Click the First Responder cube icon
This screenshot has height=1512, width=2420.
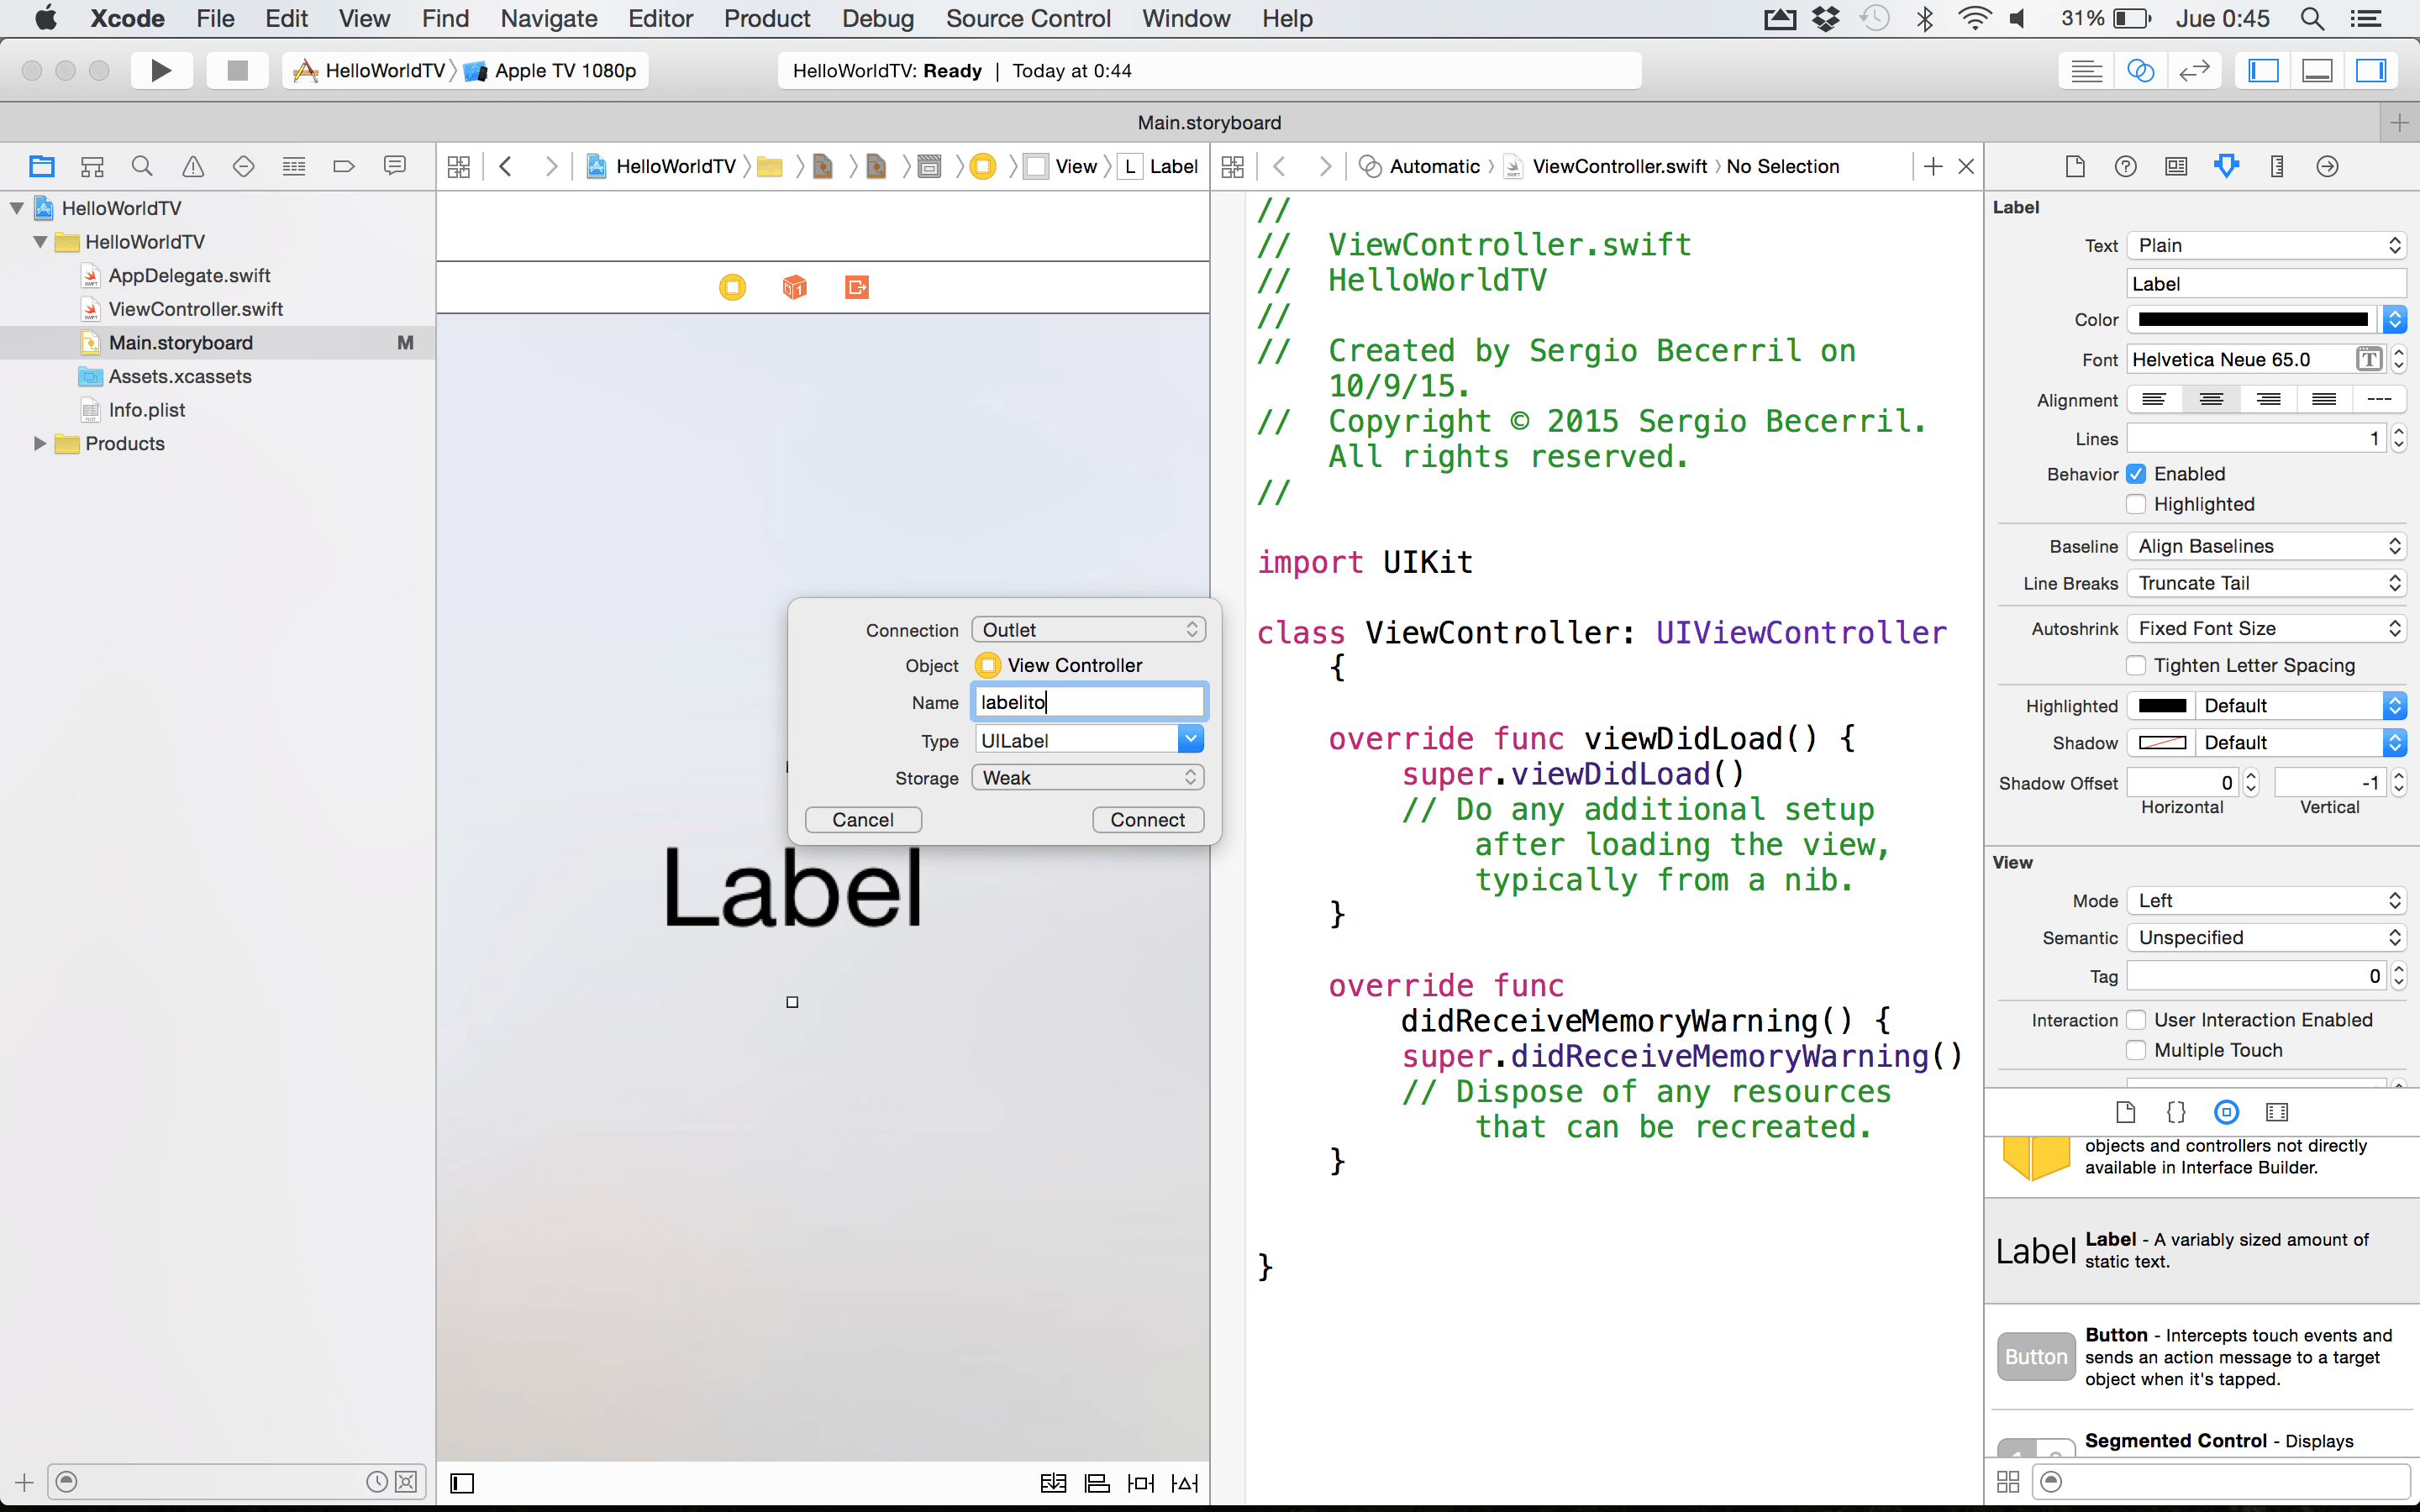pyautogui.click(x=794, y=288)
